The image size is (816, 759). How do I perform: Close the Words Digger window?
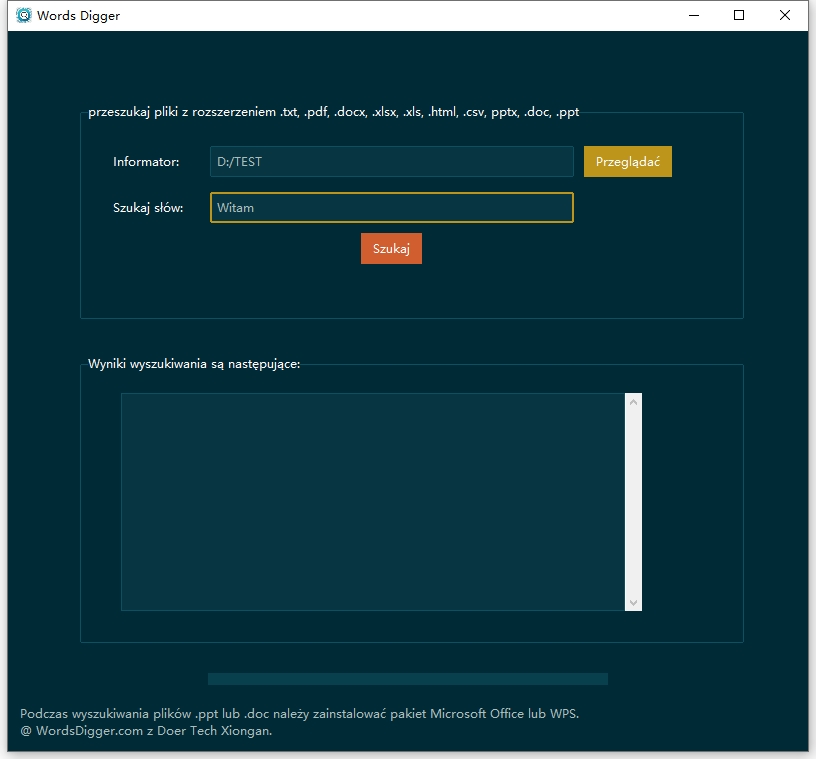click(x=785, y=16)
